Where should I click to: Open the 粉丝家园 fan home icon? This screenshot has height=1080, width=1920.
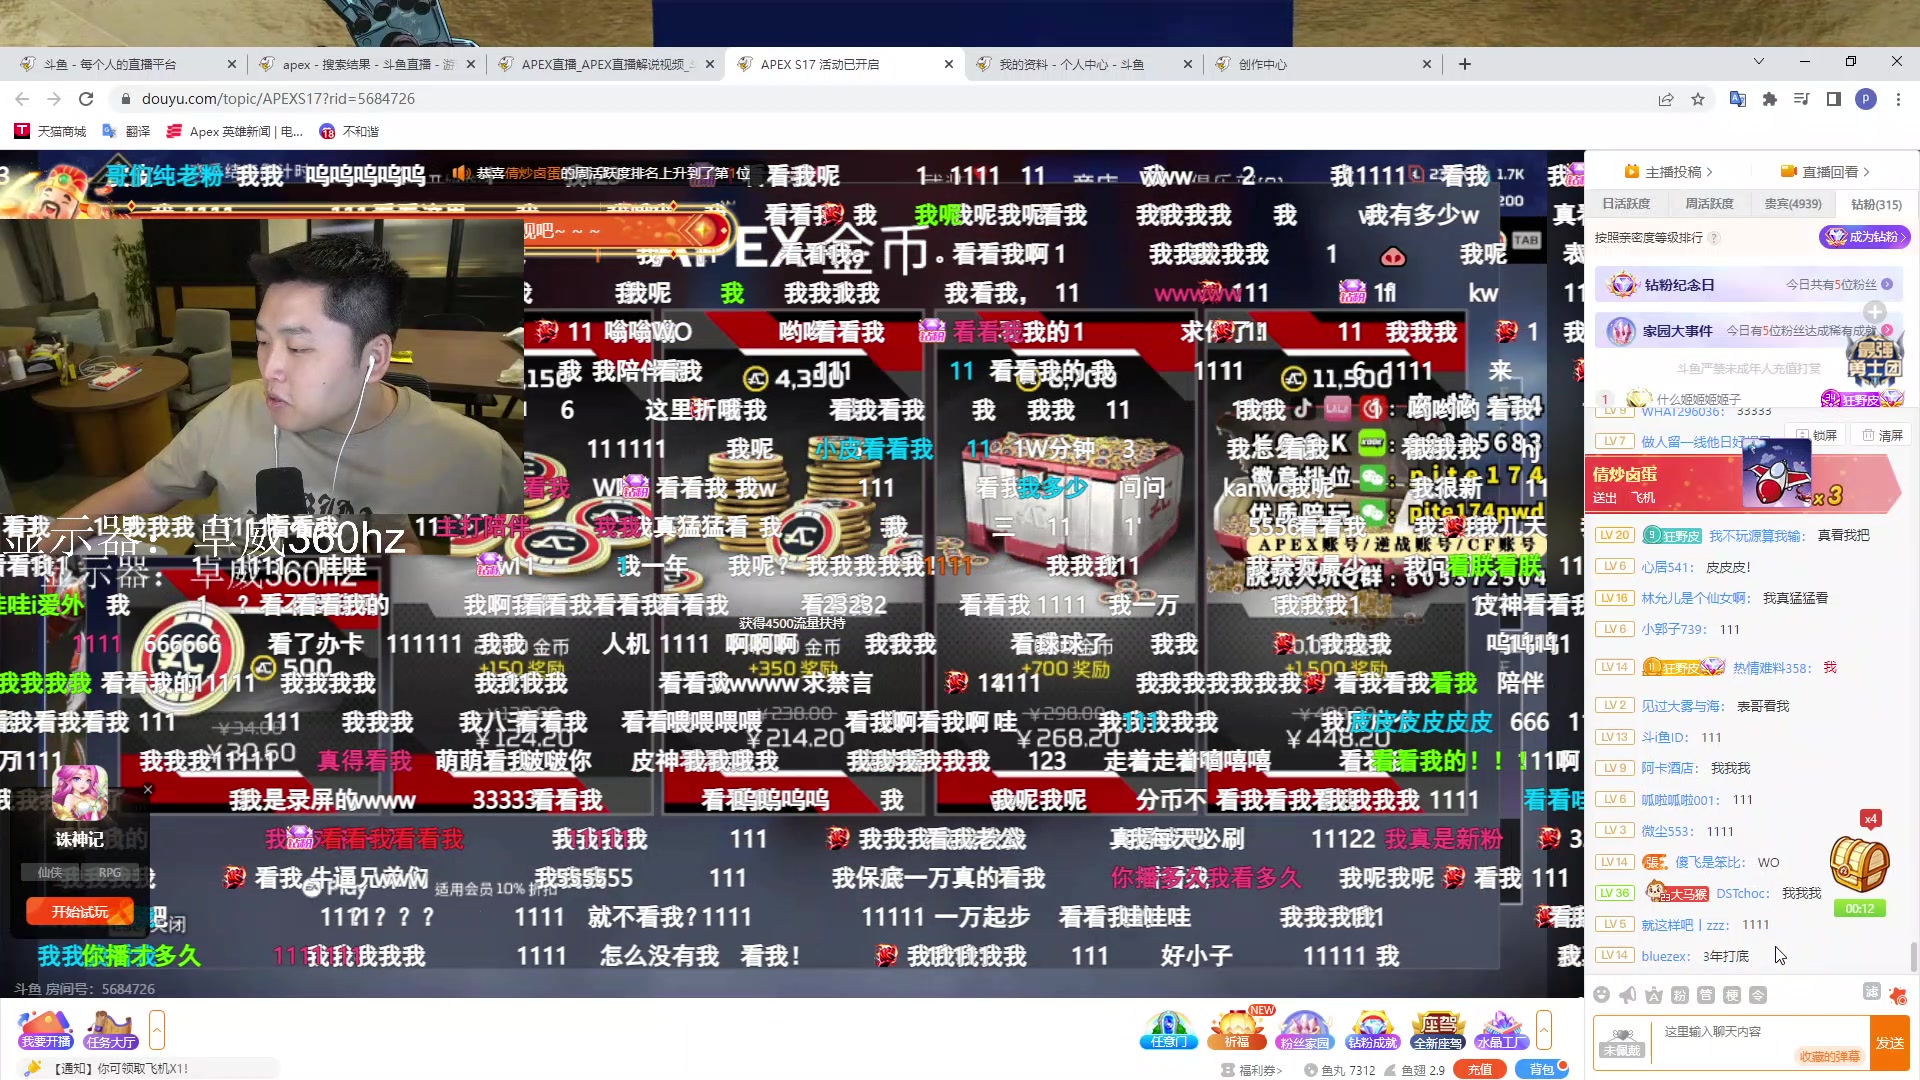click(1304, 1029)
